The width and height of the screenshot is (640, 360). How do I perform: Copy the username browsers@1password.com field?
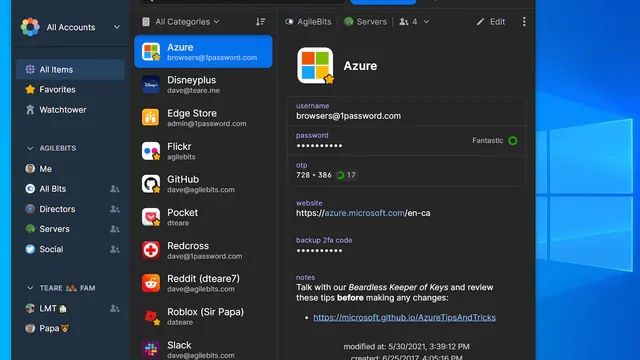tap(407, 111)
